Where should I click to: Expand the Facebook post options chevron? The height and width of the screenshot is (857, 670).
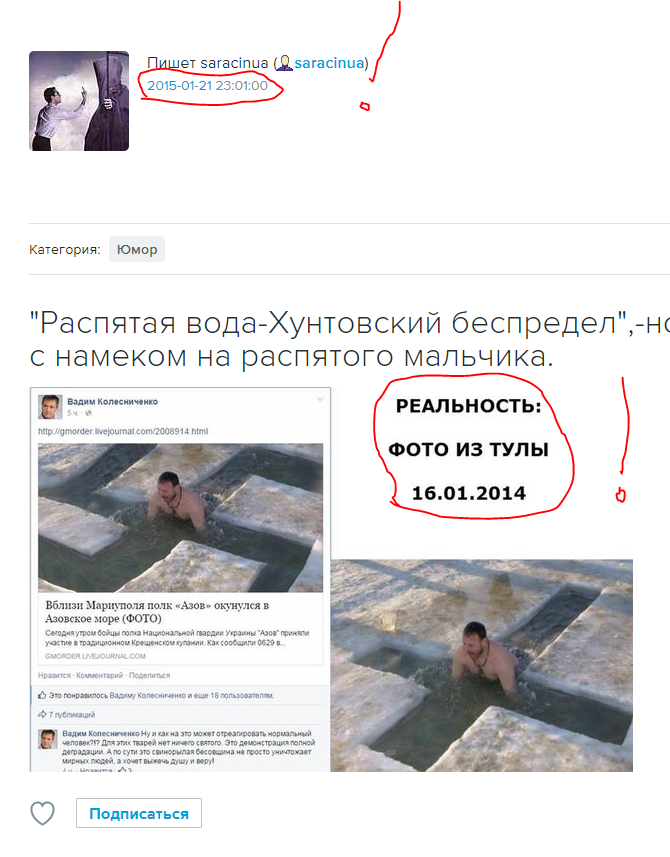tap(320, 400)
